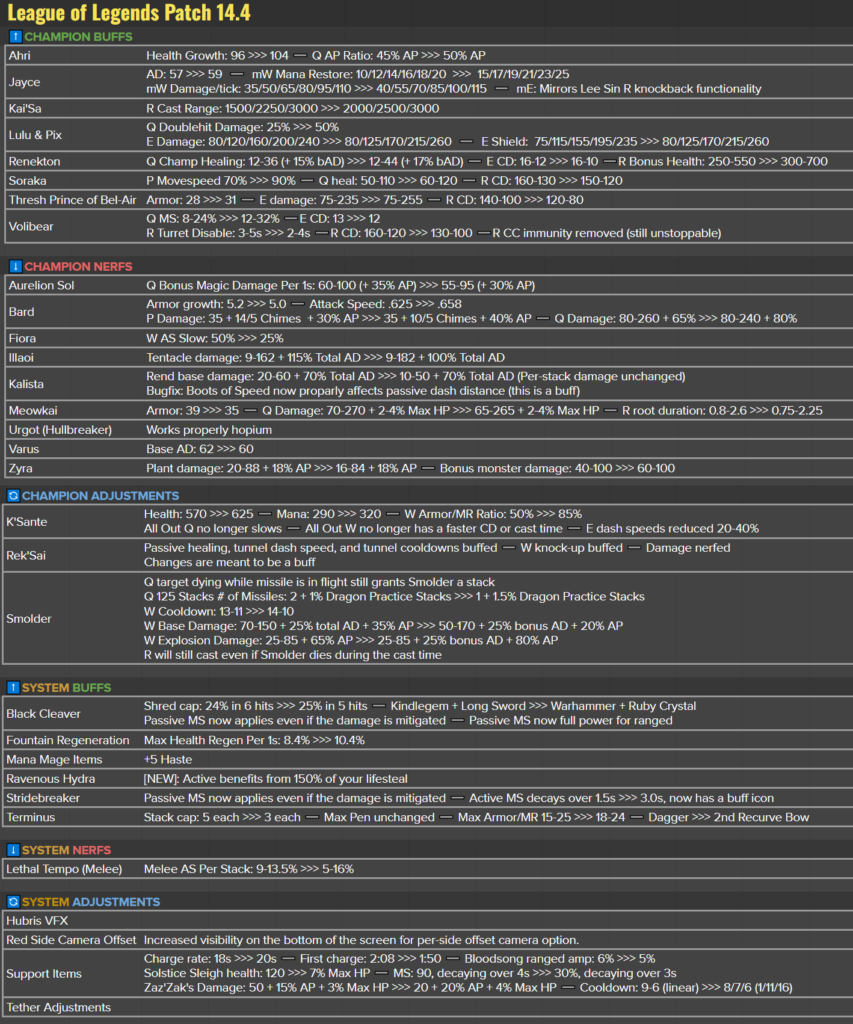
Task: Click the 'Fountain Regeneration' row label
Action: pyautogui.click(x=68, y=740)
